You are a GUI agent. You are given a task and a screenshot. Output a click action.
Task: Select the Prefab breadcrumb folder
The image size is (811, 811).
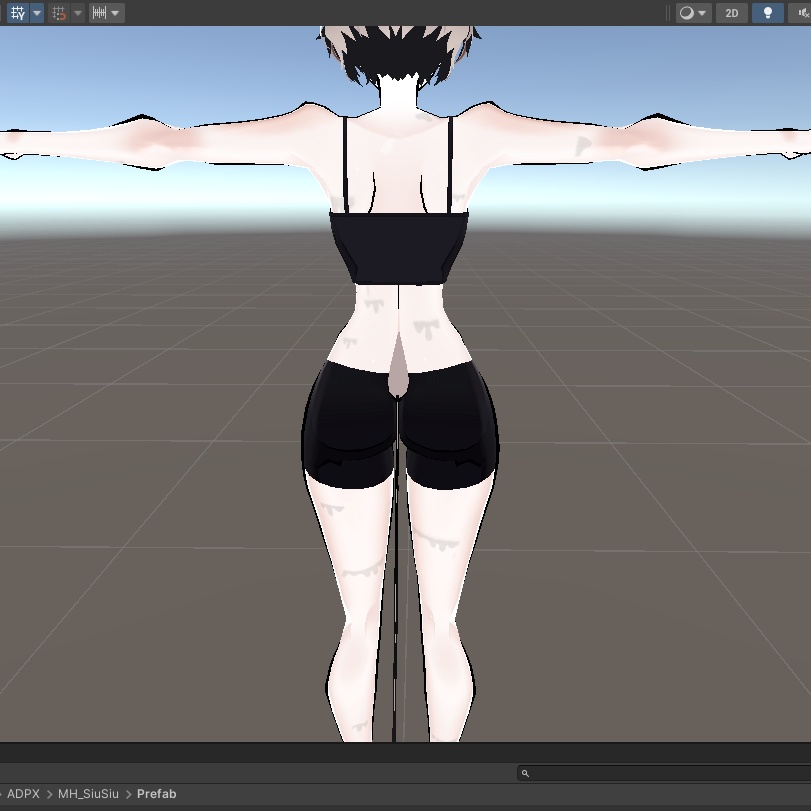(157, 794)
